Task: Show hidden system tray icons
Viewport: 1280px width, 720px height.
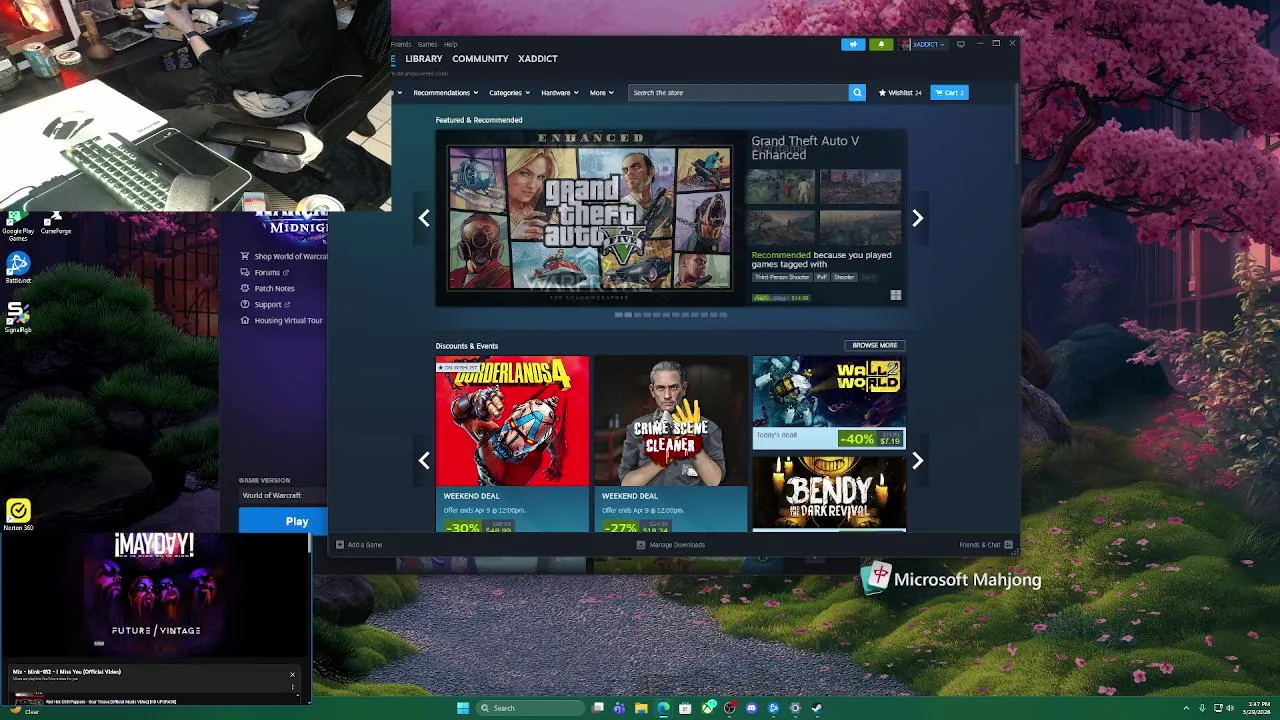Action: pos(1187,708)
